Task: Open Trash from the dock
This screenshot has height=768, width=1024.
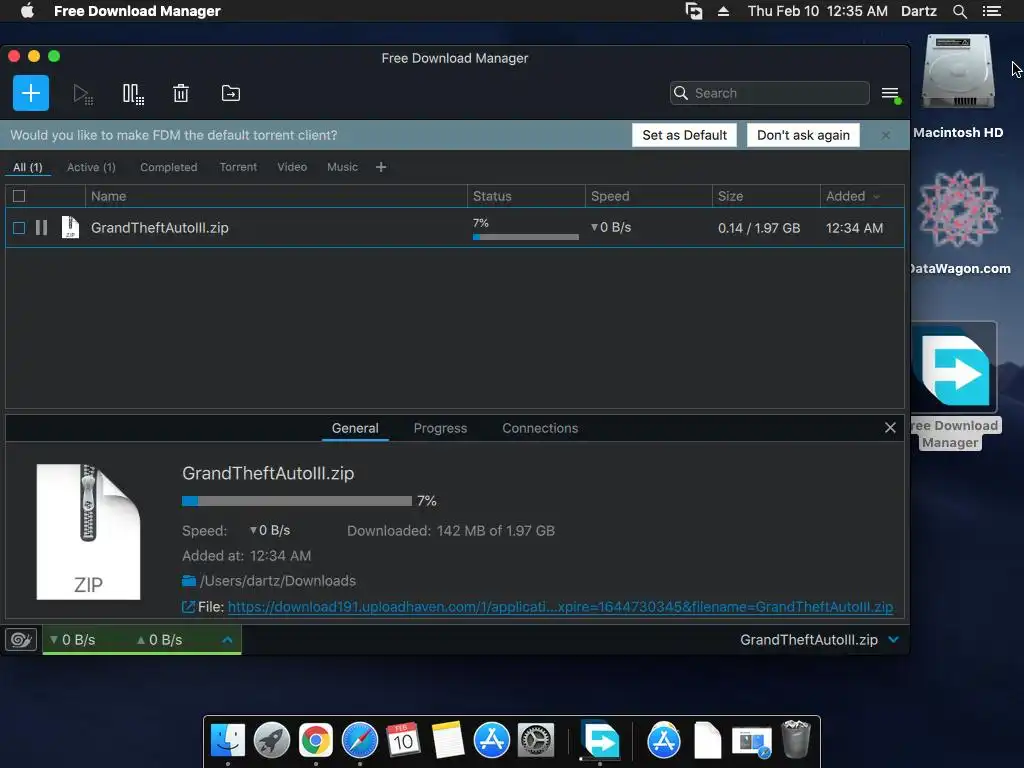Action: pyautogui.click(x=796, y=739)
